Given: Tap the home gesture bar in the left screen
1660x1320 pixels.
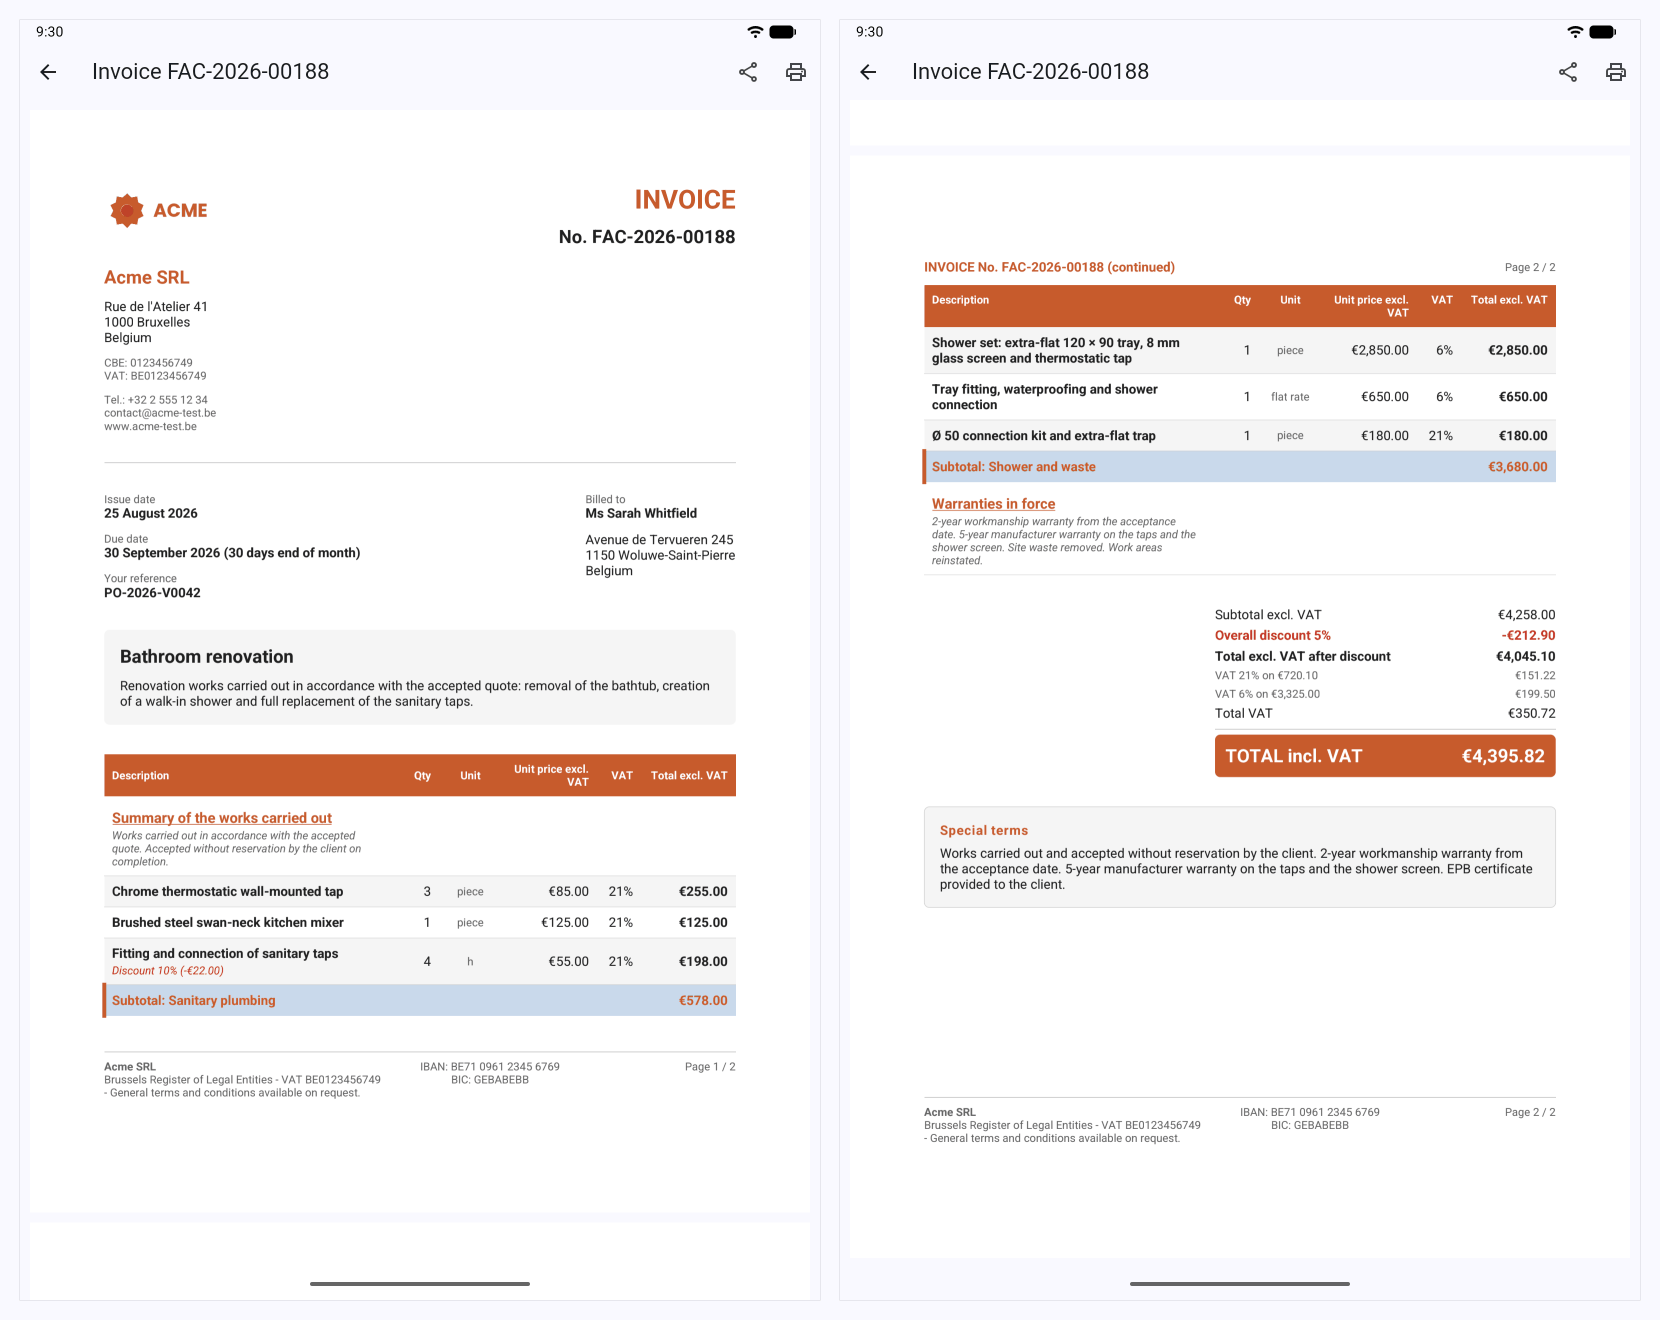Looking at the screenshot, I should click(x=420, y=1283).
